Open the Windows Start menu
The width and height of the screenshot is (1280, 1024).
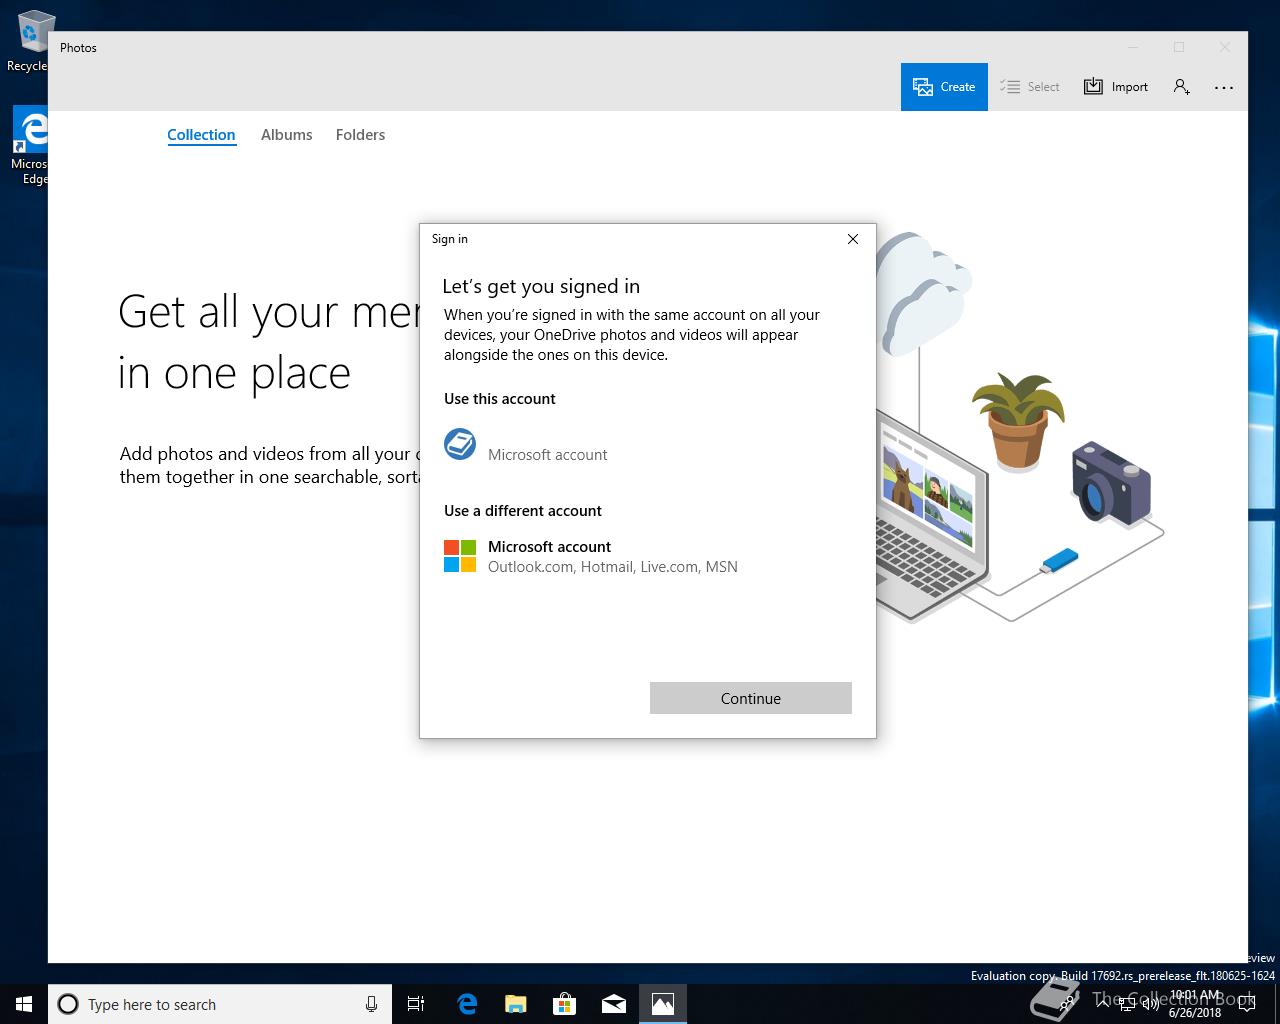point(24,1004)
